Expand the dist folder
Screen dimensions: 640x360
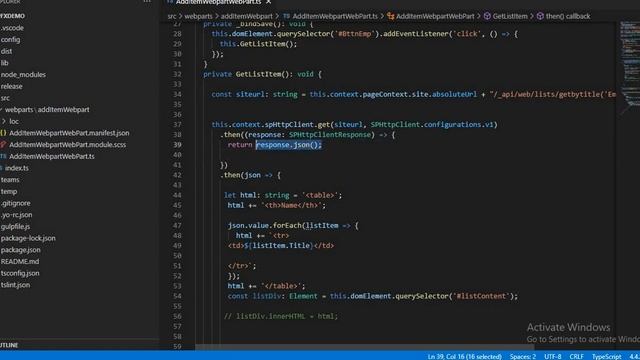coord(6,51)
